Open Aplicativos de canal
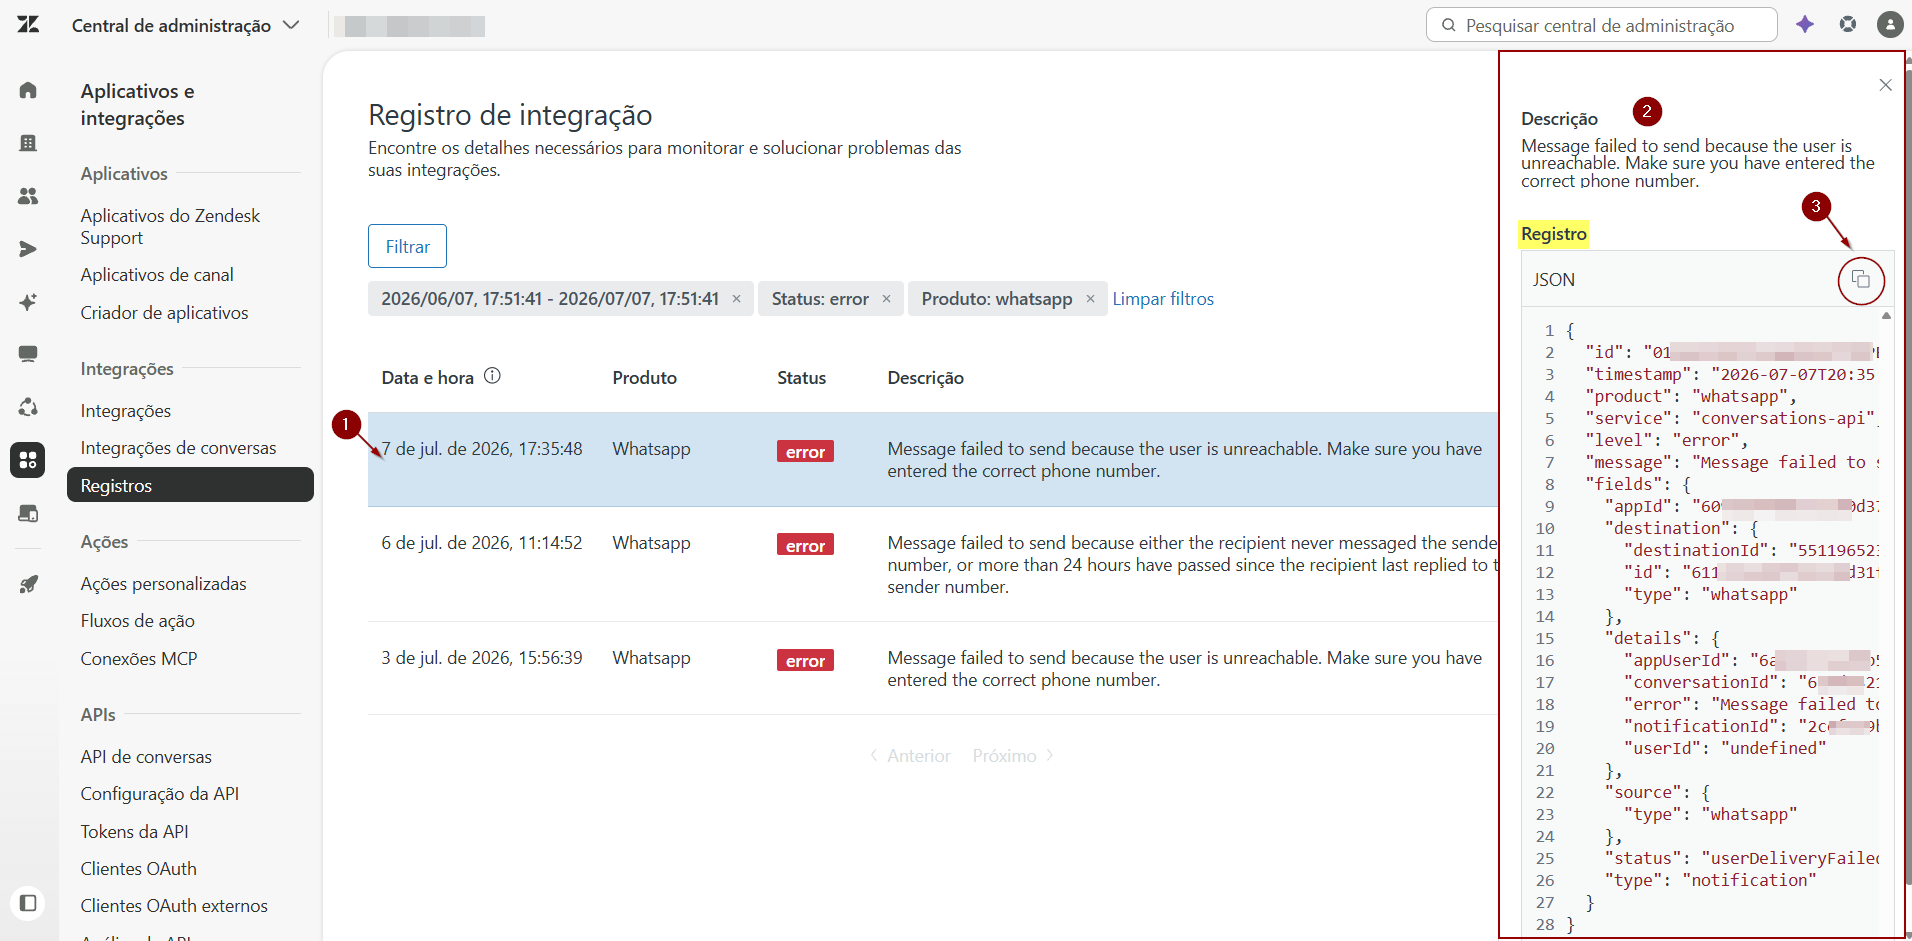 pyautogui.click(x=157, y=275)
